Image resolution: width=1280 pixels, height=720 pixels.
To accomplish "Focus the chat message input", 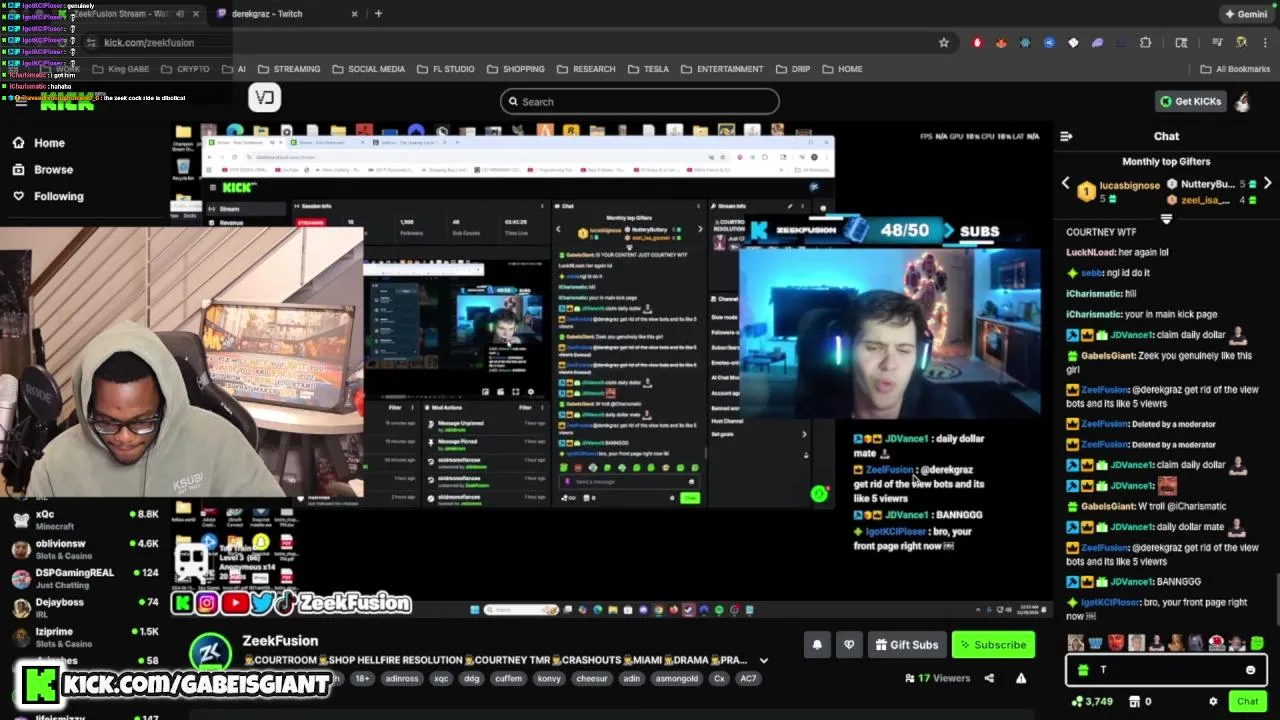I will click(1166, 670).
